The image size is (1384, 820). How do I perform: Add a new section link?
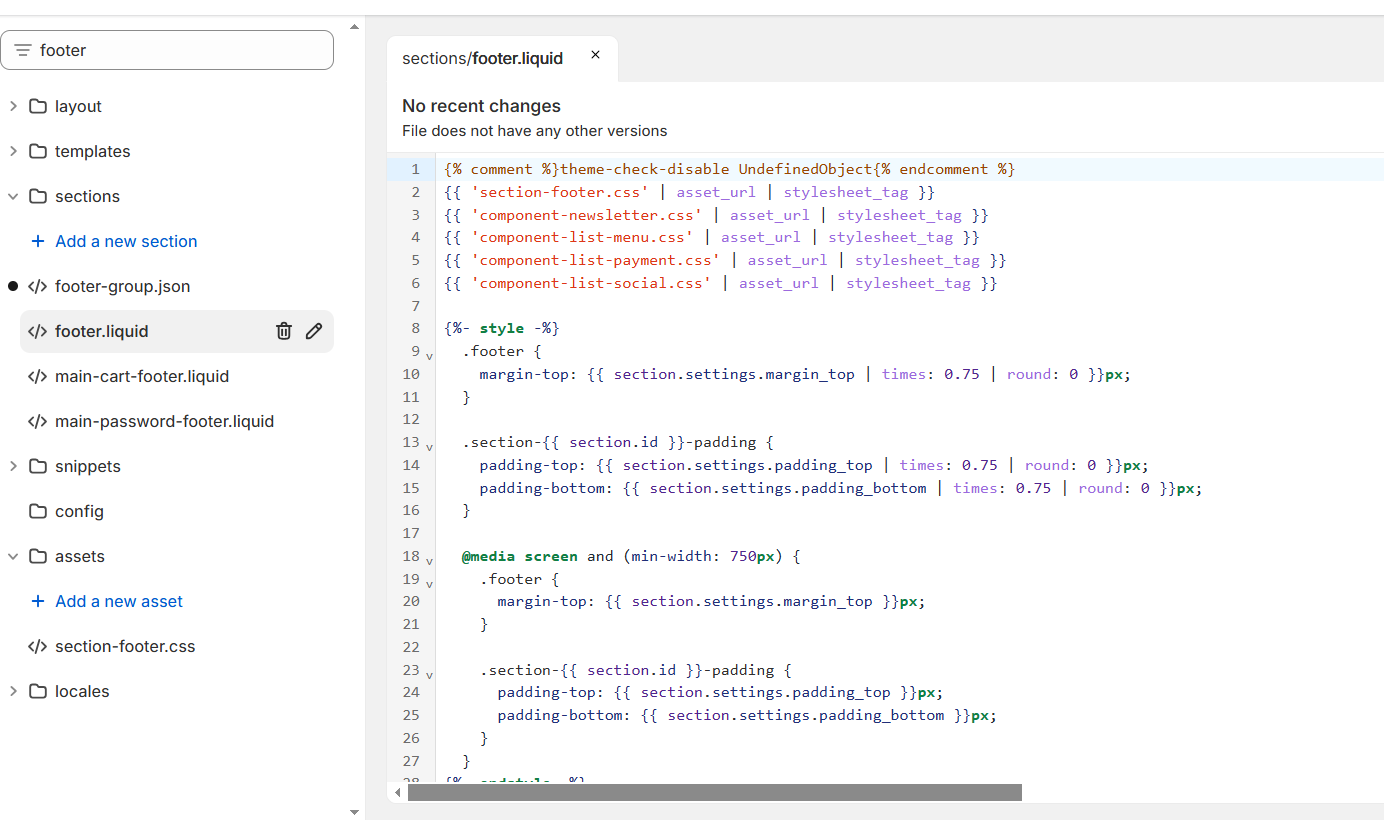coord(126,241)
